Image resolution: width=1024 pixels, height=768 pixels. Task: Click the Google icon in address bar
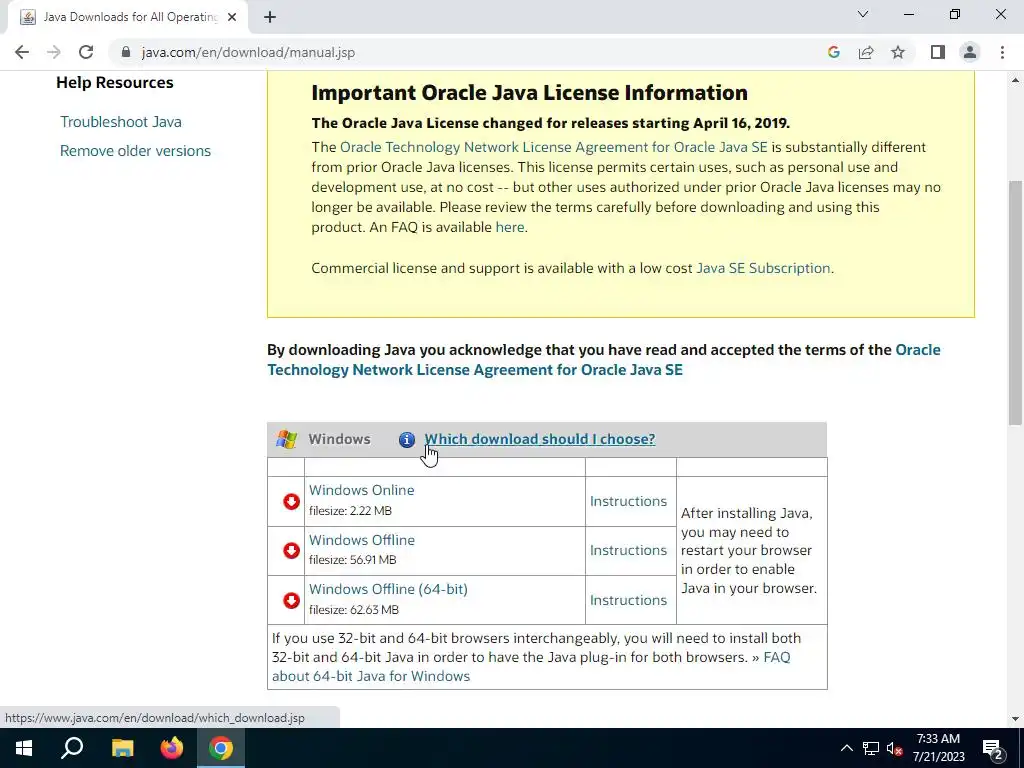[833, 52]
